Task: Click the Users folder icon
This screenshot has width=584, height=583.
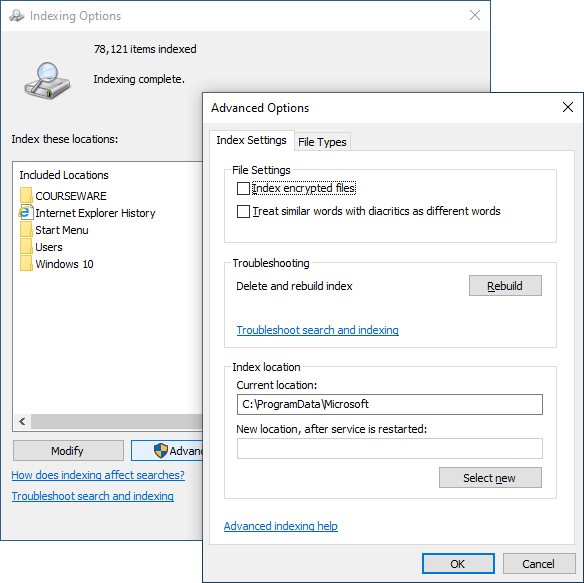Action: pyautogui.click(x=26, y=247)
